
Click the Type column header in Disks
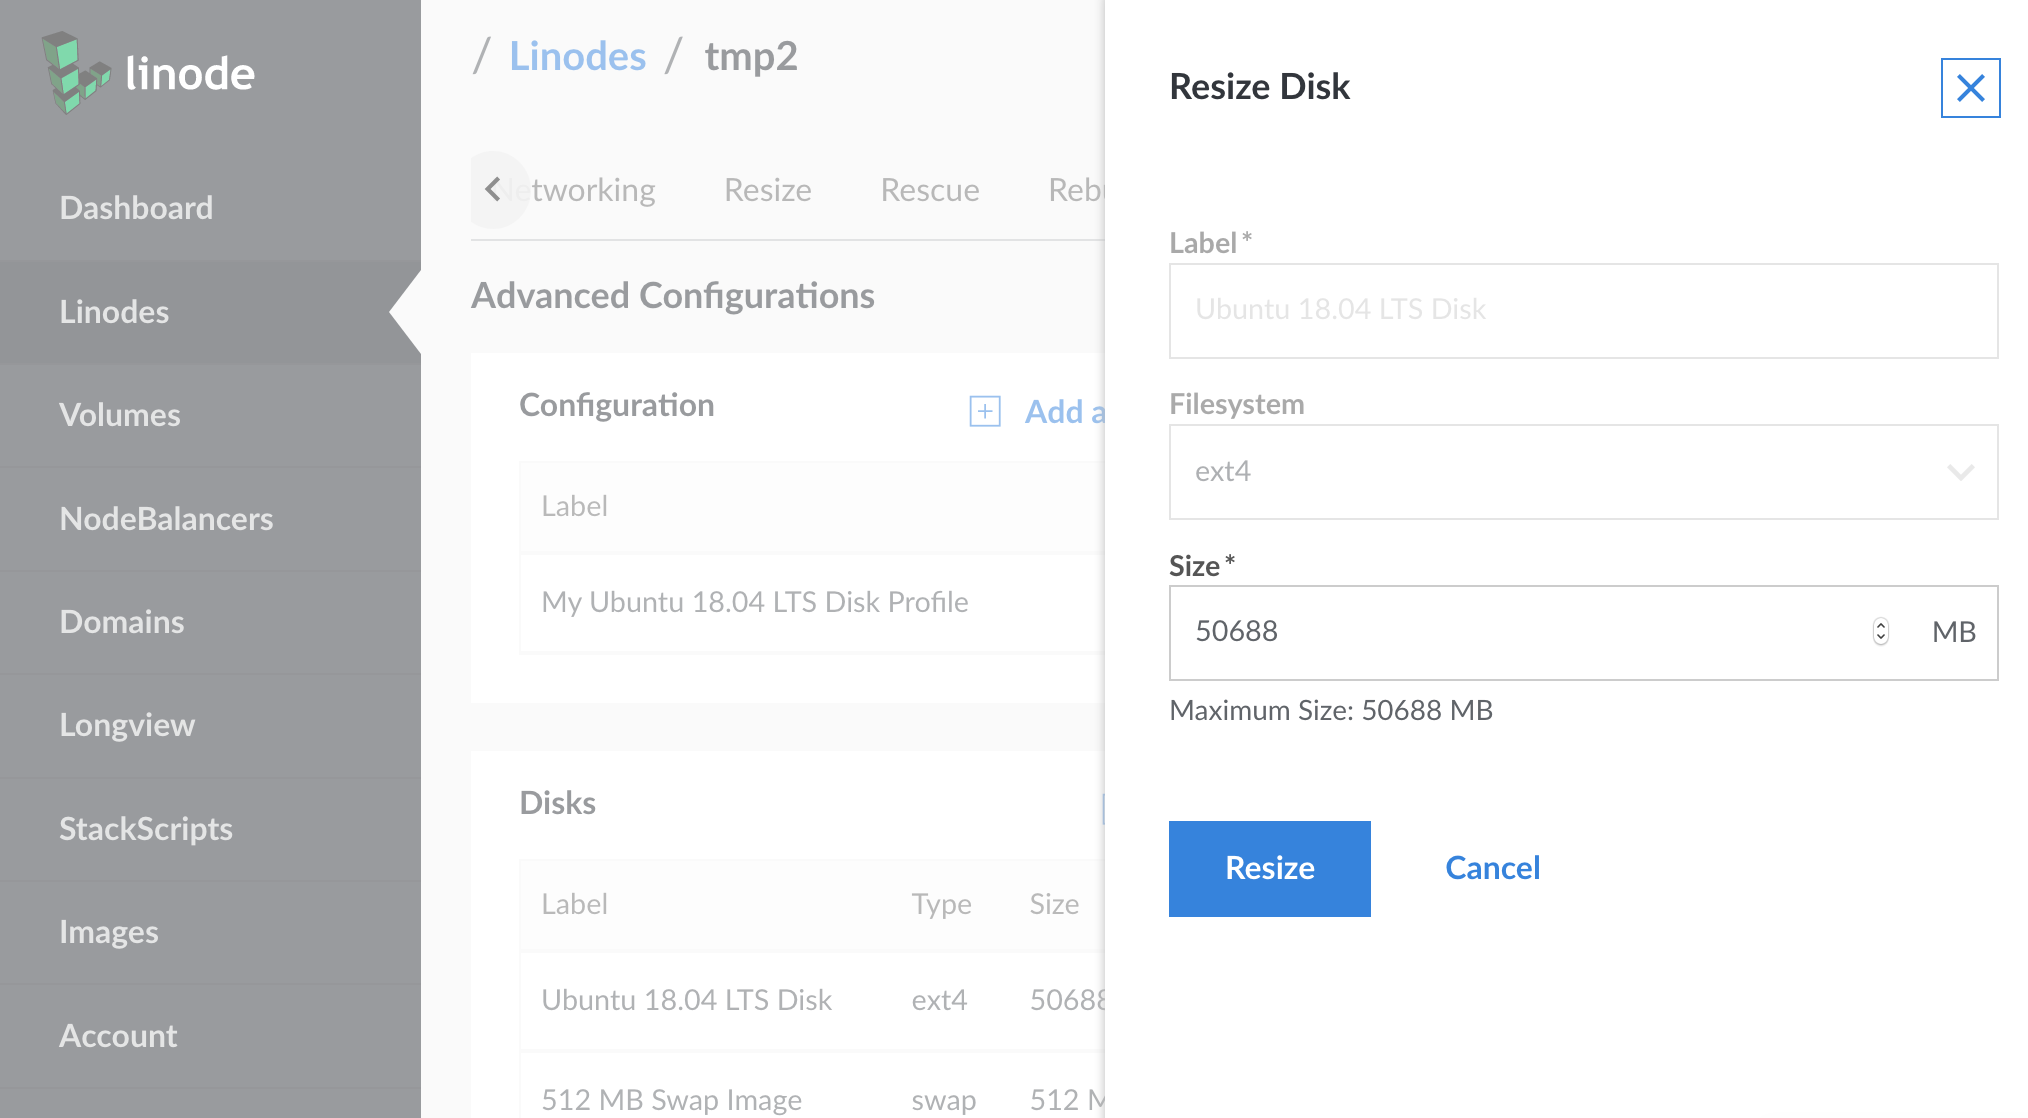coord(941,904)
